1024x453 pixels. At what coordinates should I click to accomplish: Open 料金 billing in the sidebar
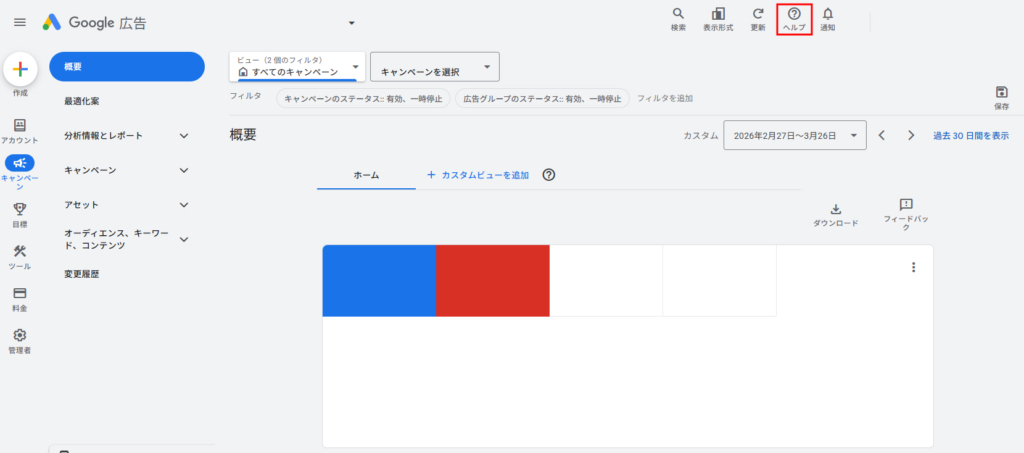(x=20, y=294)
